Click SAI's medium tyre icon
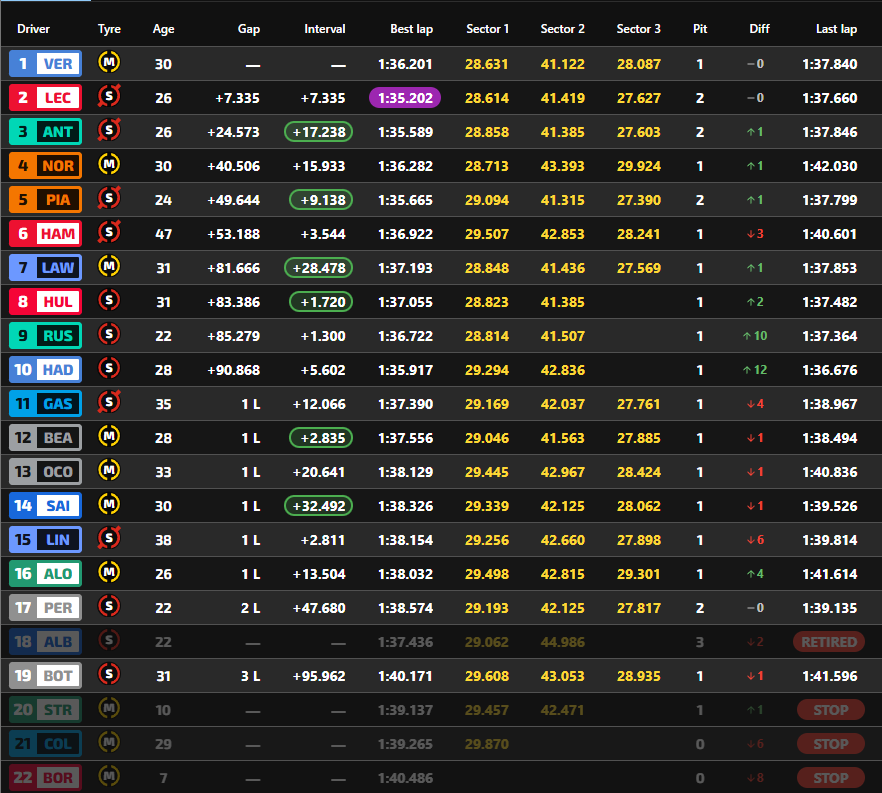 109,504
